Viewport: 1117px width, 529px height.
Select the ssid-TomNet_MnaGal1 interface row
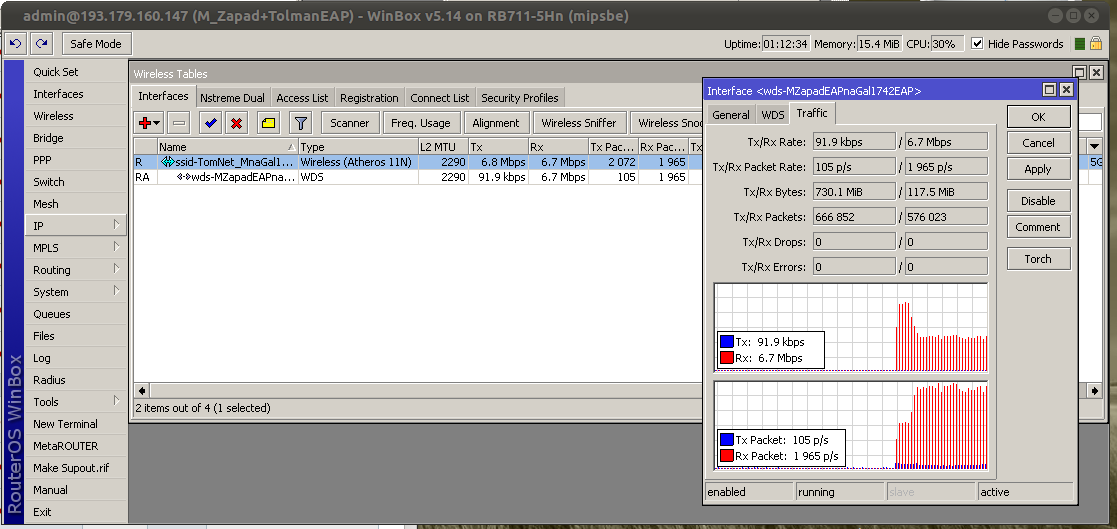click(x=419, y=162)
